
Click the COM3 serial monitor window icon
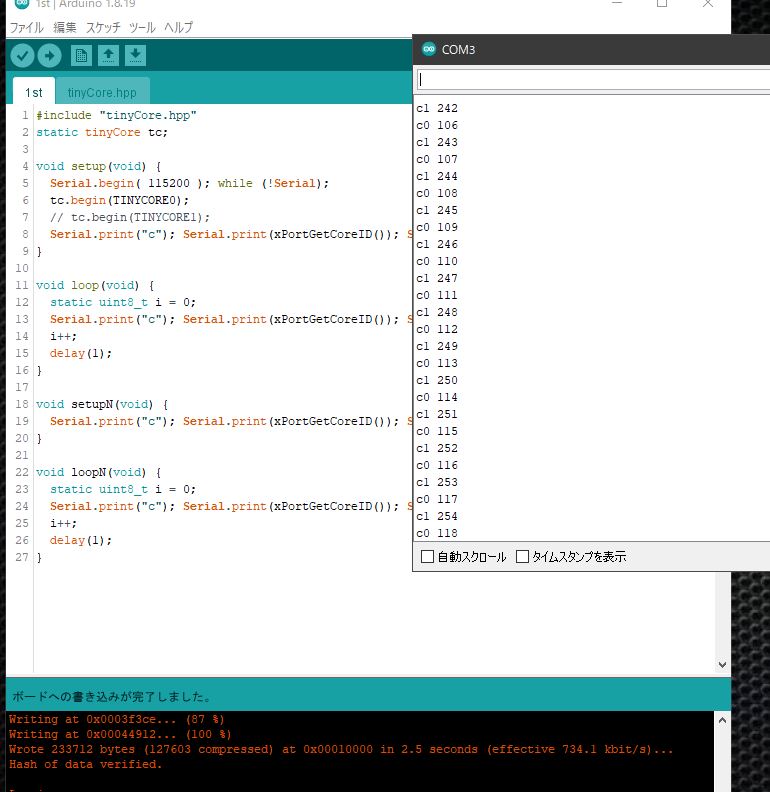pos(429,49)
